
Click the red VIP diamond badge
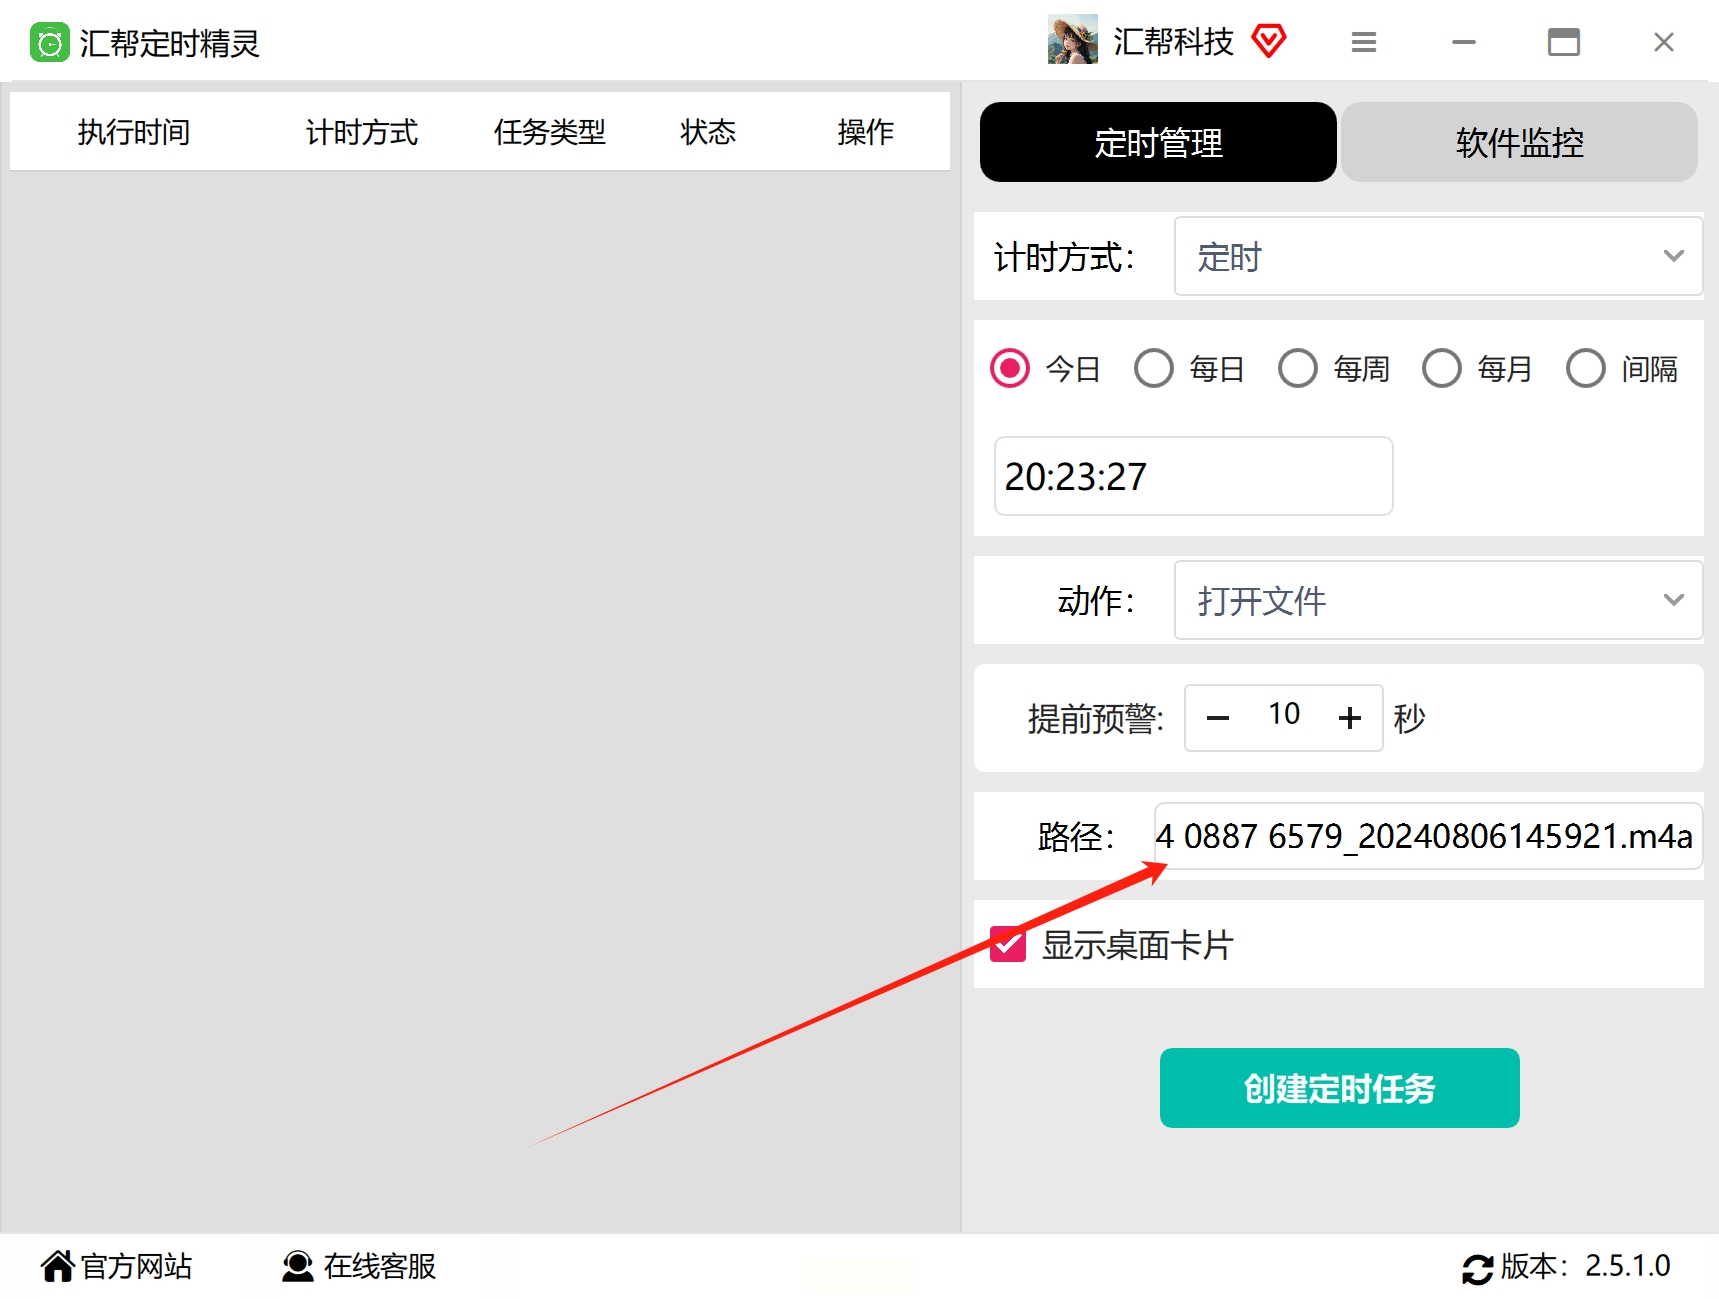tap(1268, 41)
